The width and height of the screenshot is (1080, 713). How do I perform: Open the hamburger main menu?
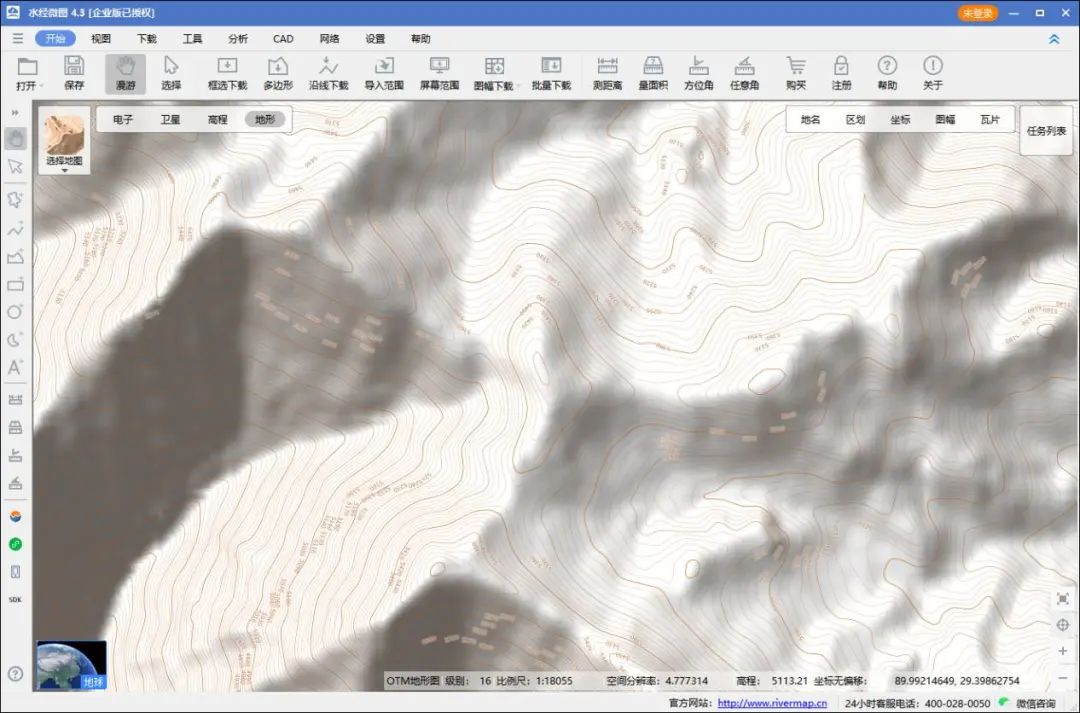[x=18, y=39]
